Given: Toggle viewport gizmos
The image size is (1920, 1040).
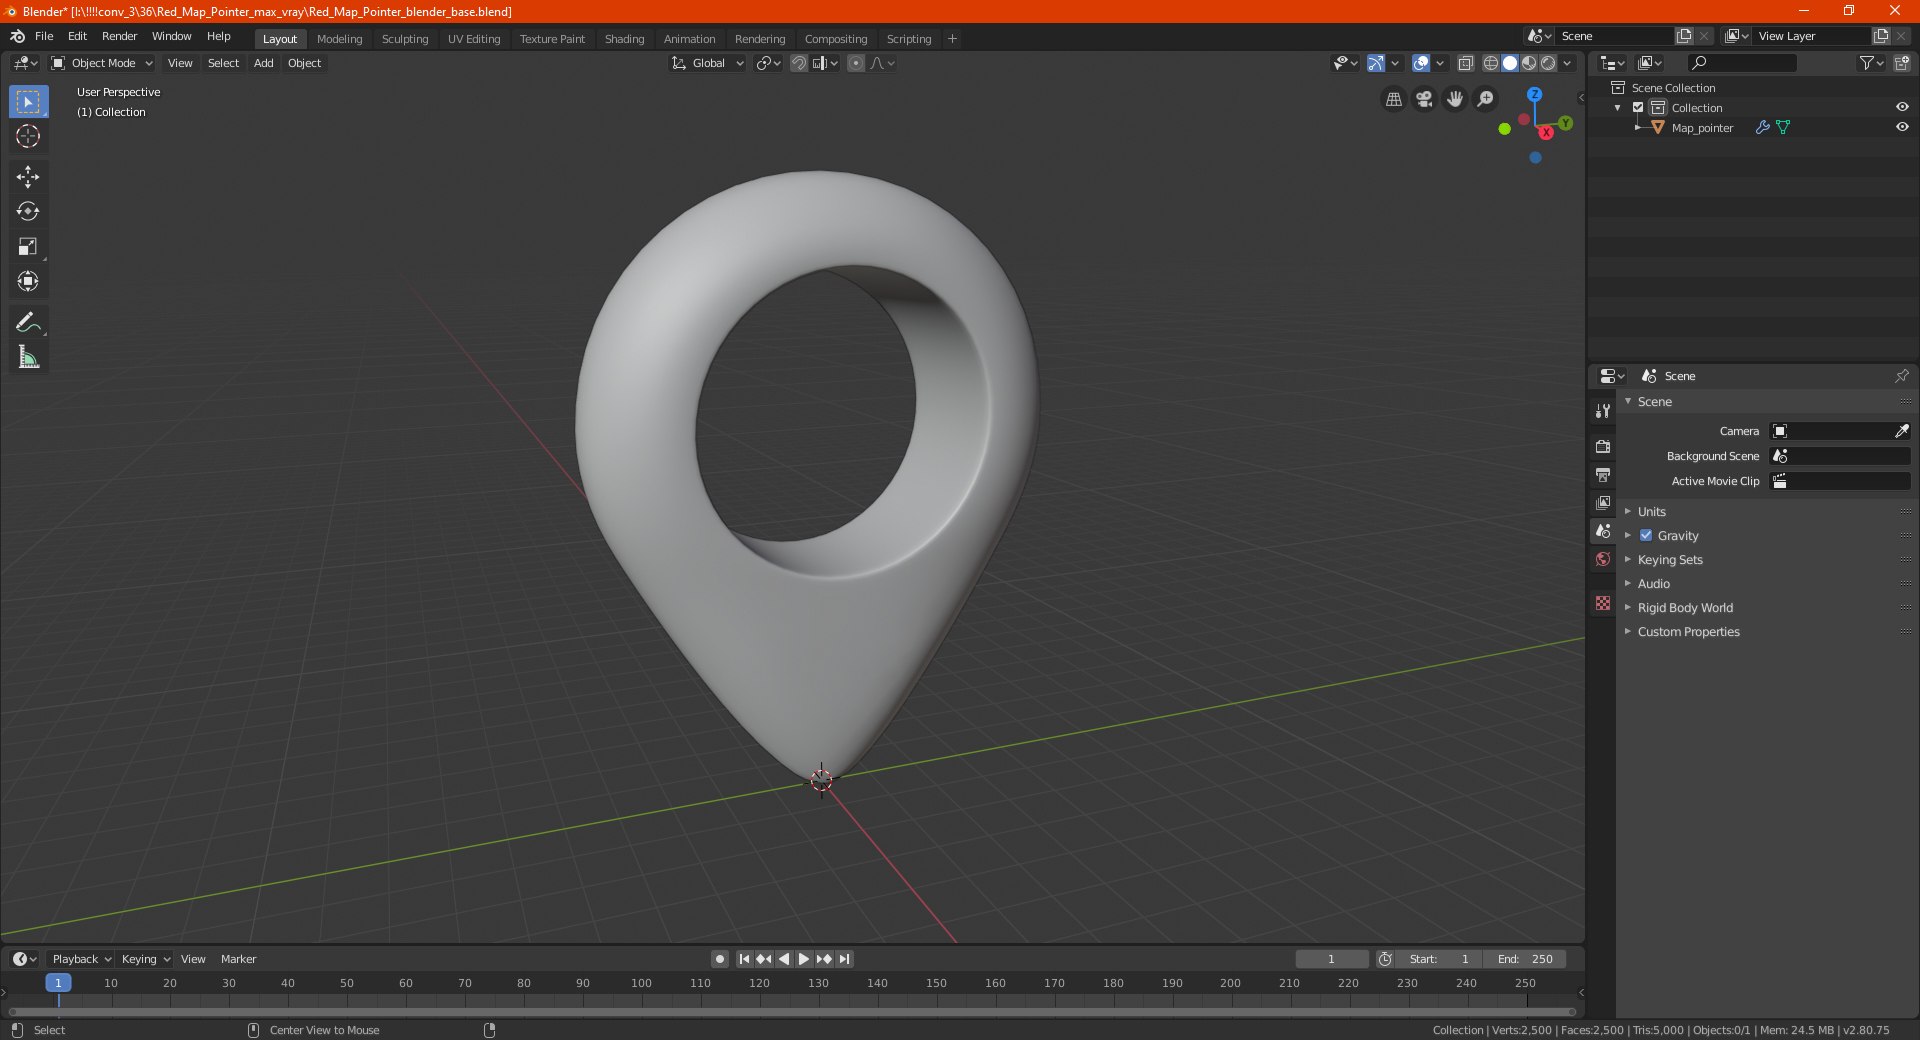Looking at the screenshot, I should tap(1376, 63).
